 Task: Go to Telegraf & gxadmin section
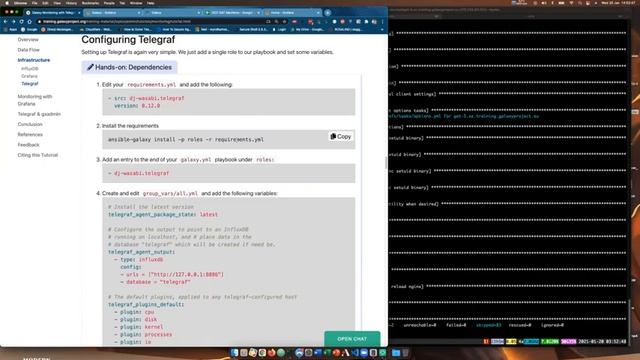39,114
